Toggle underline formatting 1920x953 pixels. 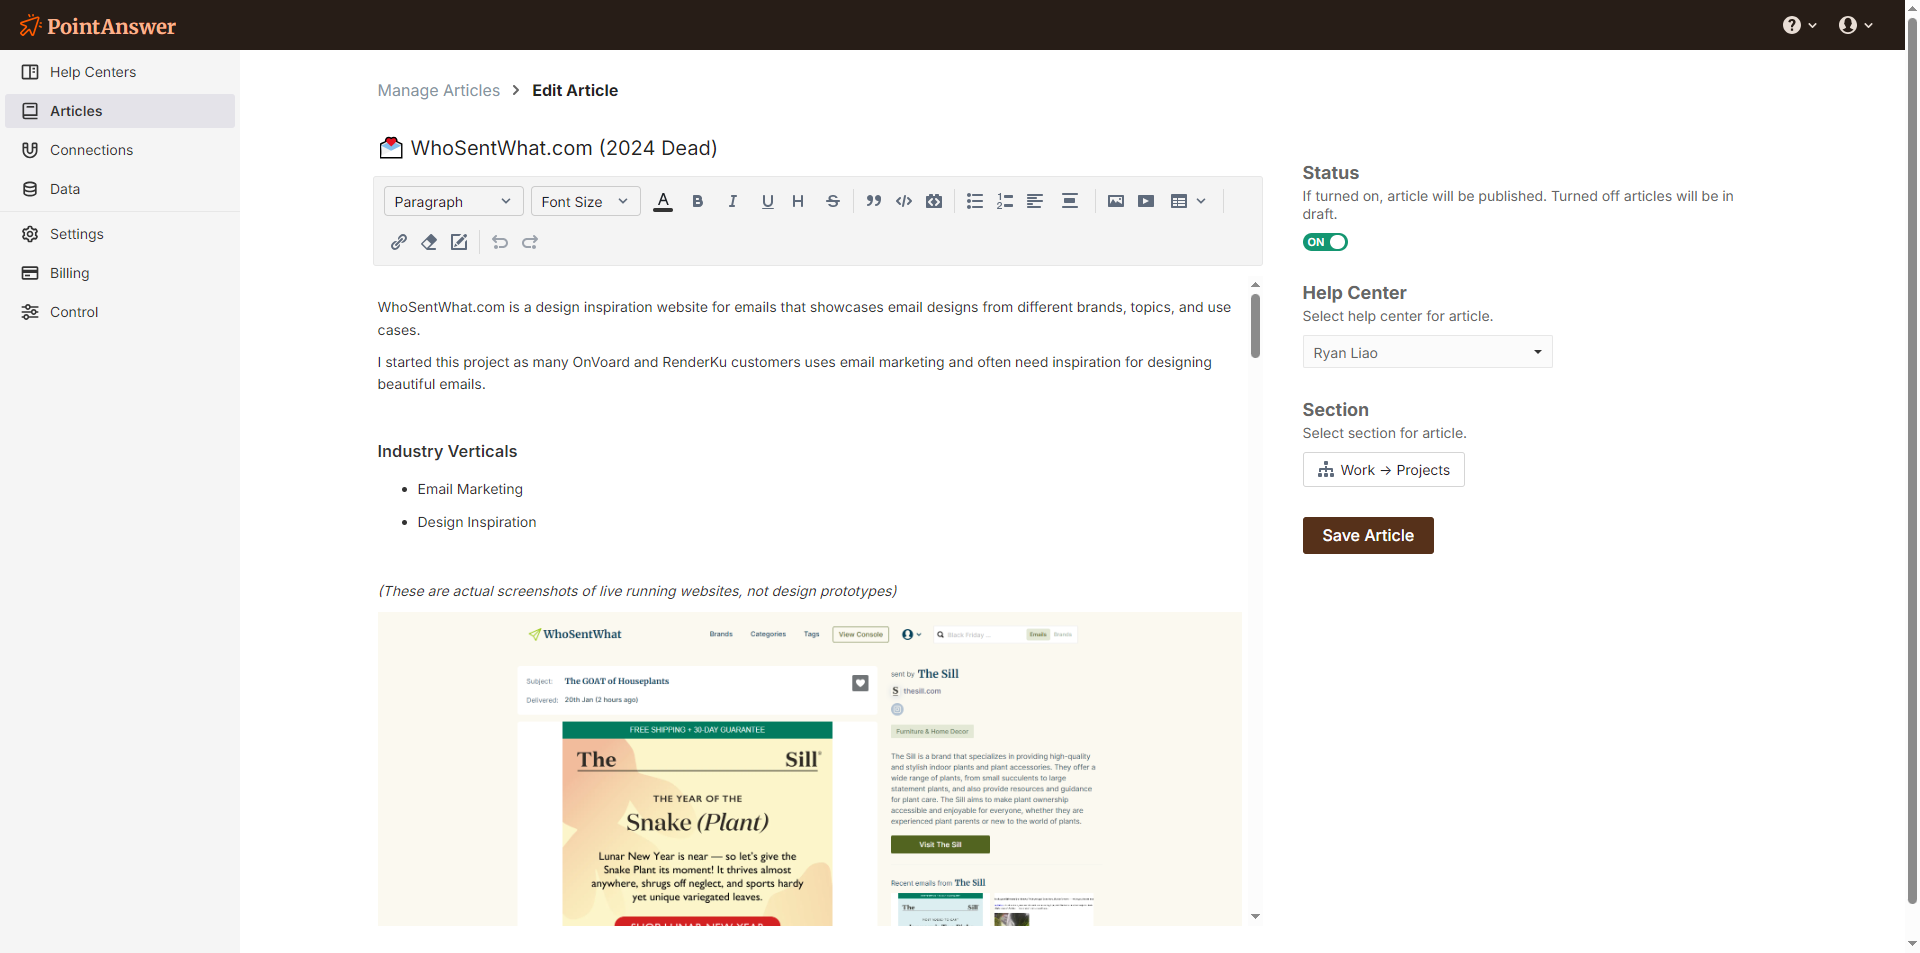coord(767,201)
